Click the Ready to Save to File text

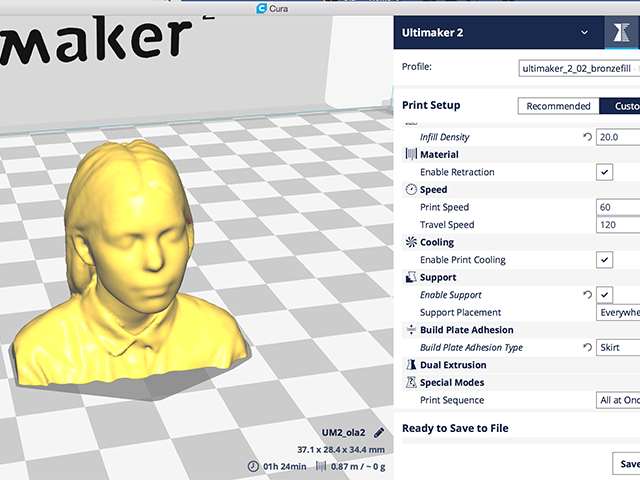pyautogui.click(x=455, y=428)
